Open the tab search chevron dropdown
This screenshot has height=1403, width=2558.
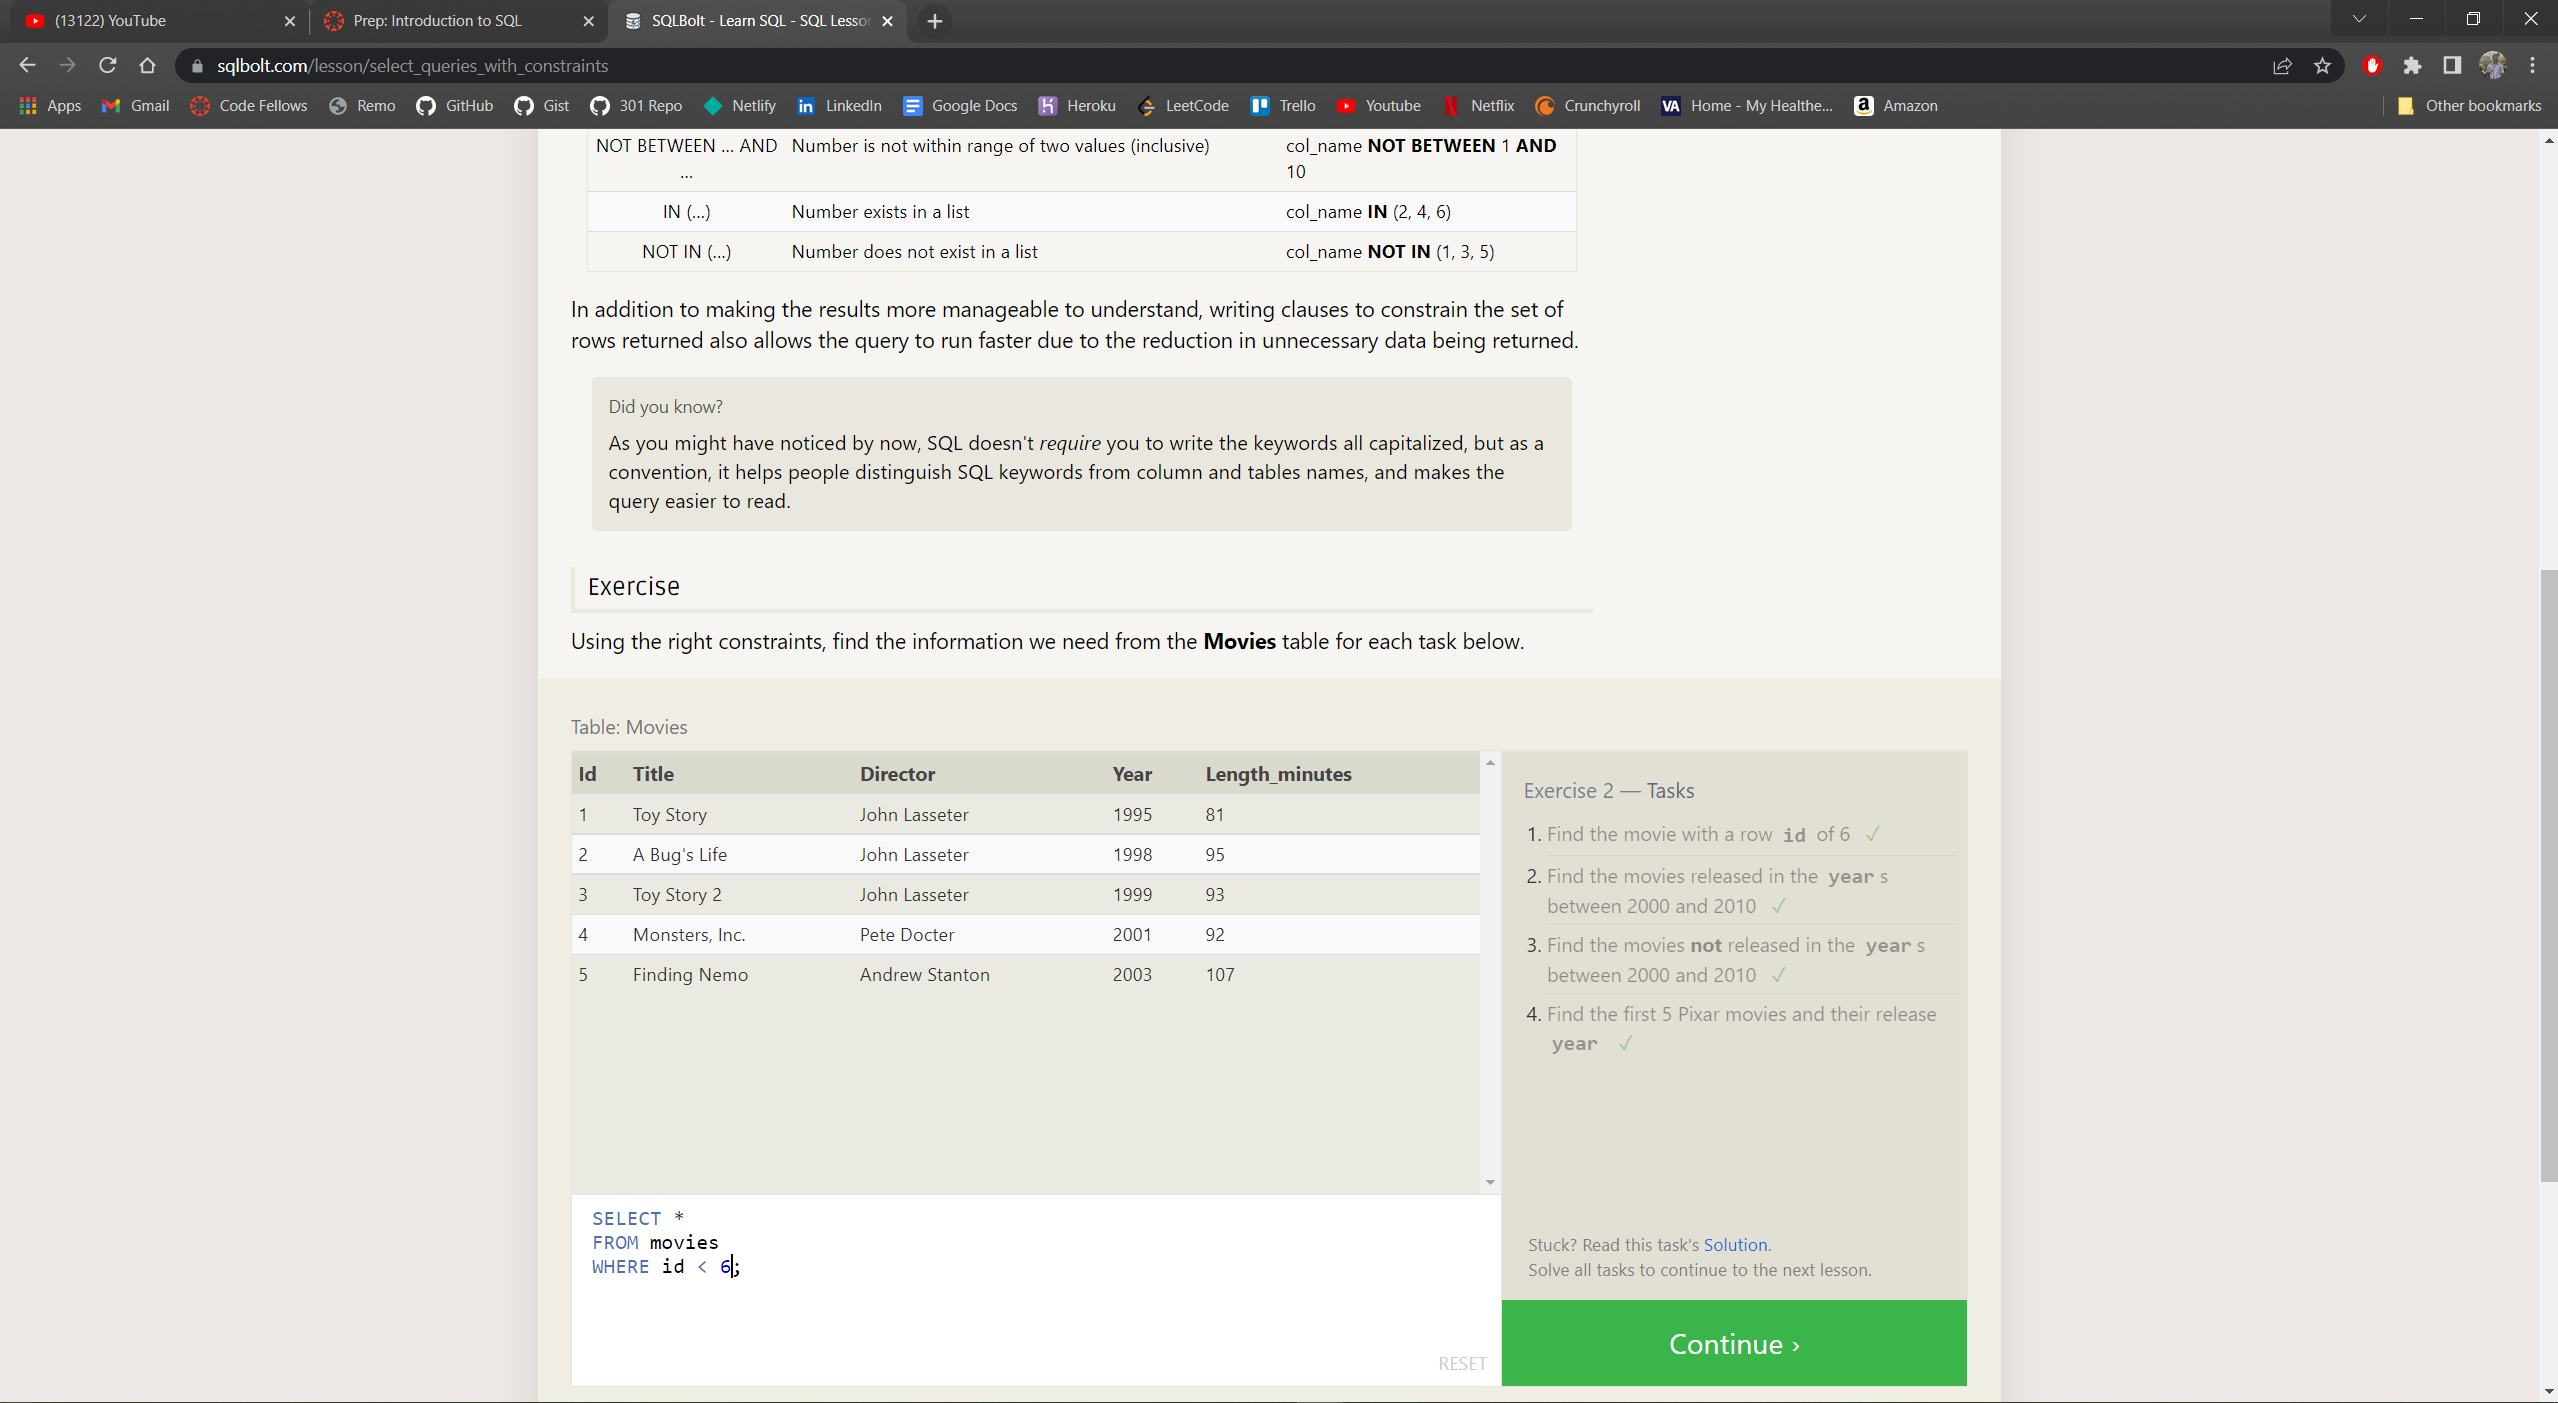[2359, 20]
